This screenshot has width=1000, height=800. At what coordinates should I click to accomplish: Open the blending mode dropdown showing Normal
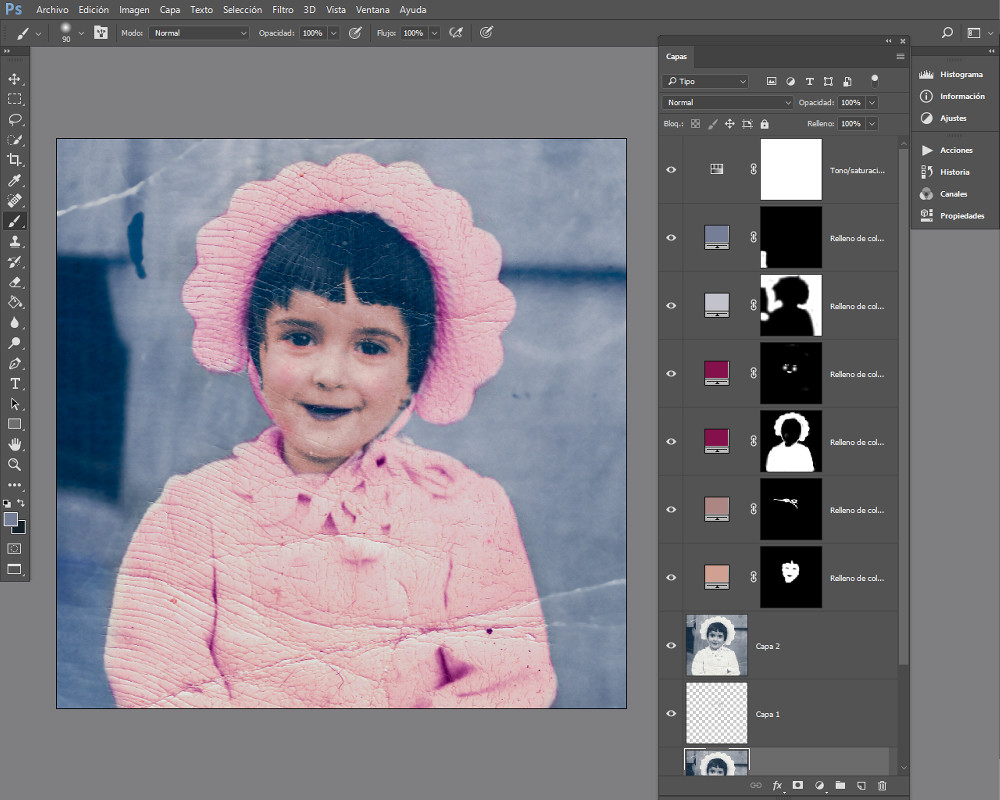coord(727,102)
